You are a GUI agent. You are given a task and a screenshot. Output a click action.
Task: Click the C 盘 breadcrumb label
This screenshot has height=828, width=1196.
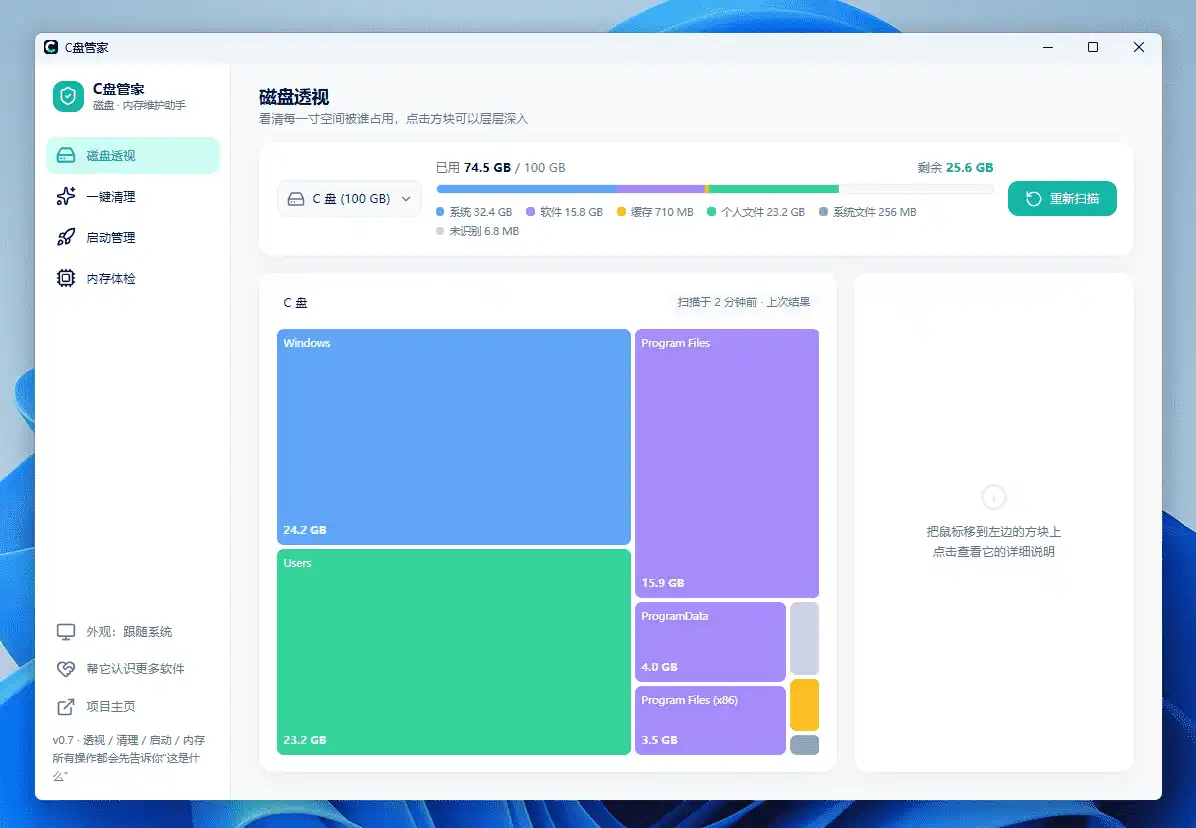pos(295,303)
